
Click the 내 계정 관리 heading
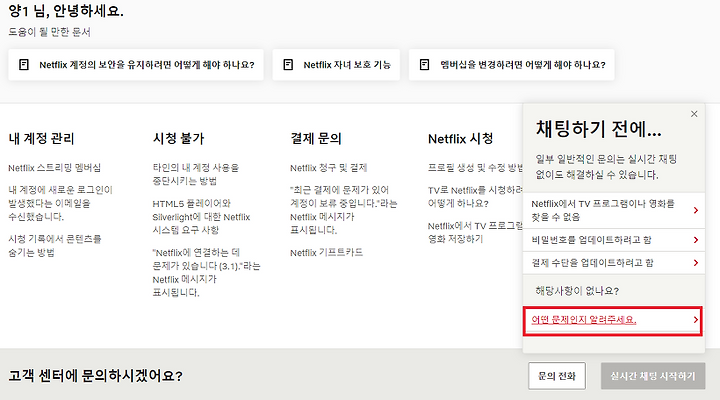click(41, 139)
